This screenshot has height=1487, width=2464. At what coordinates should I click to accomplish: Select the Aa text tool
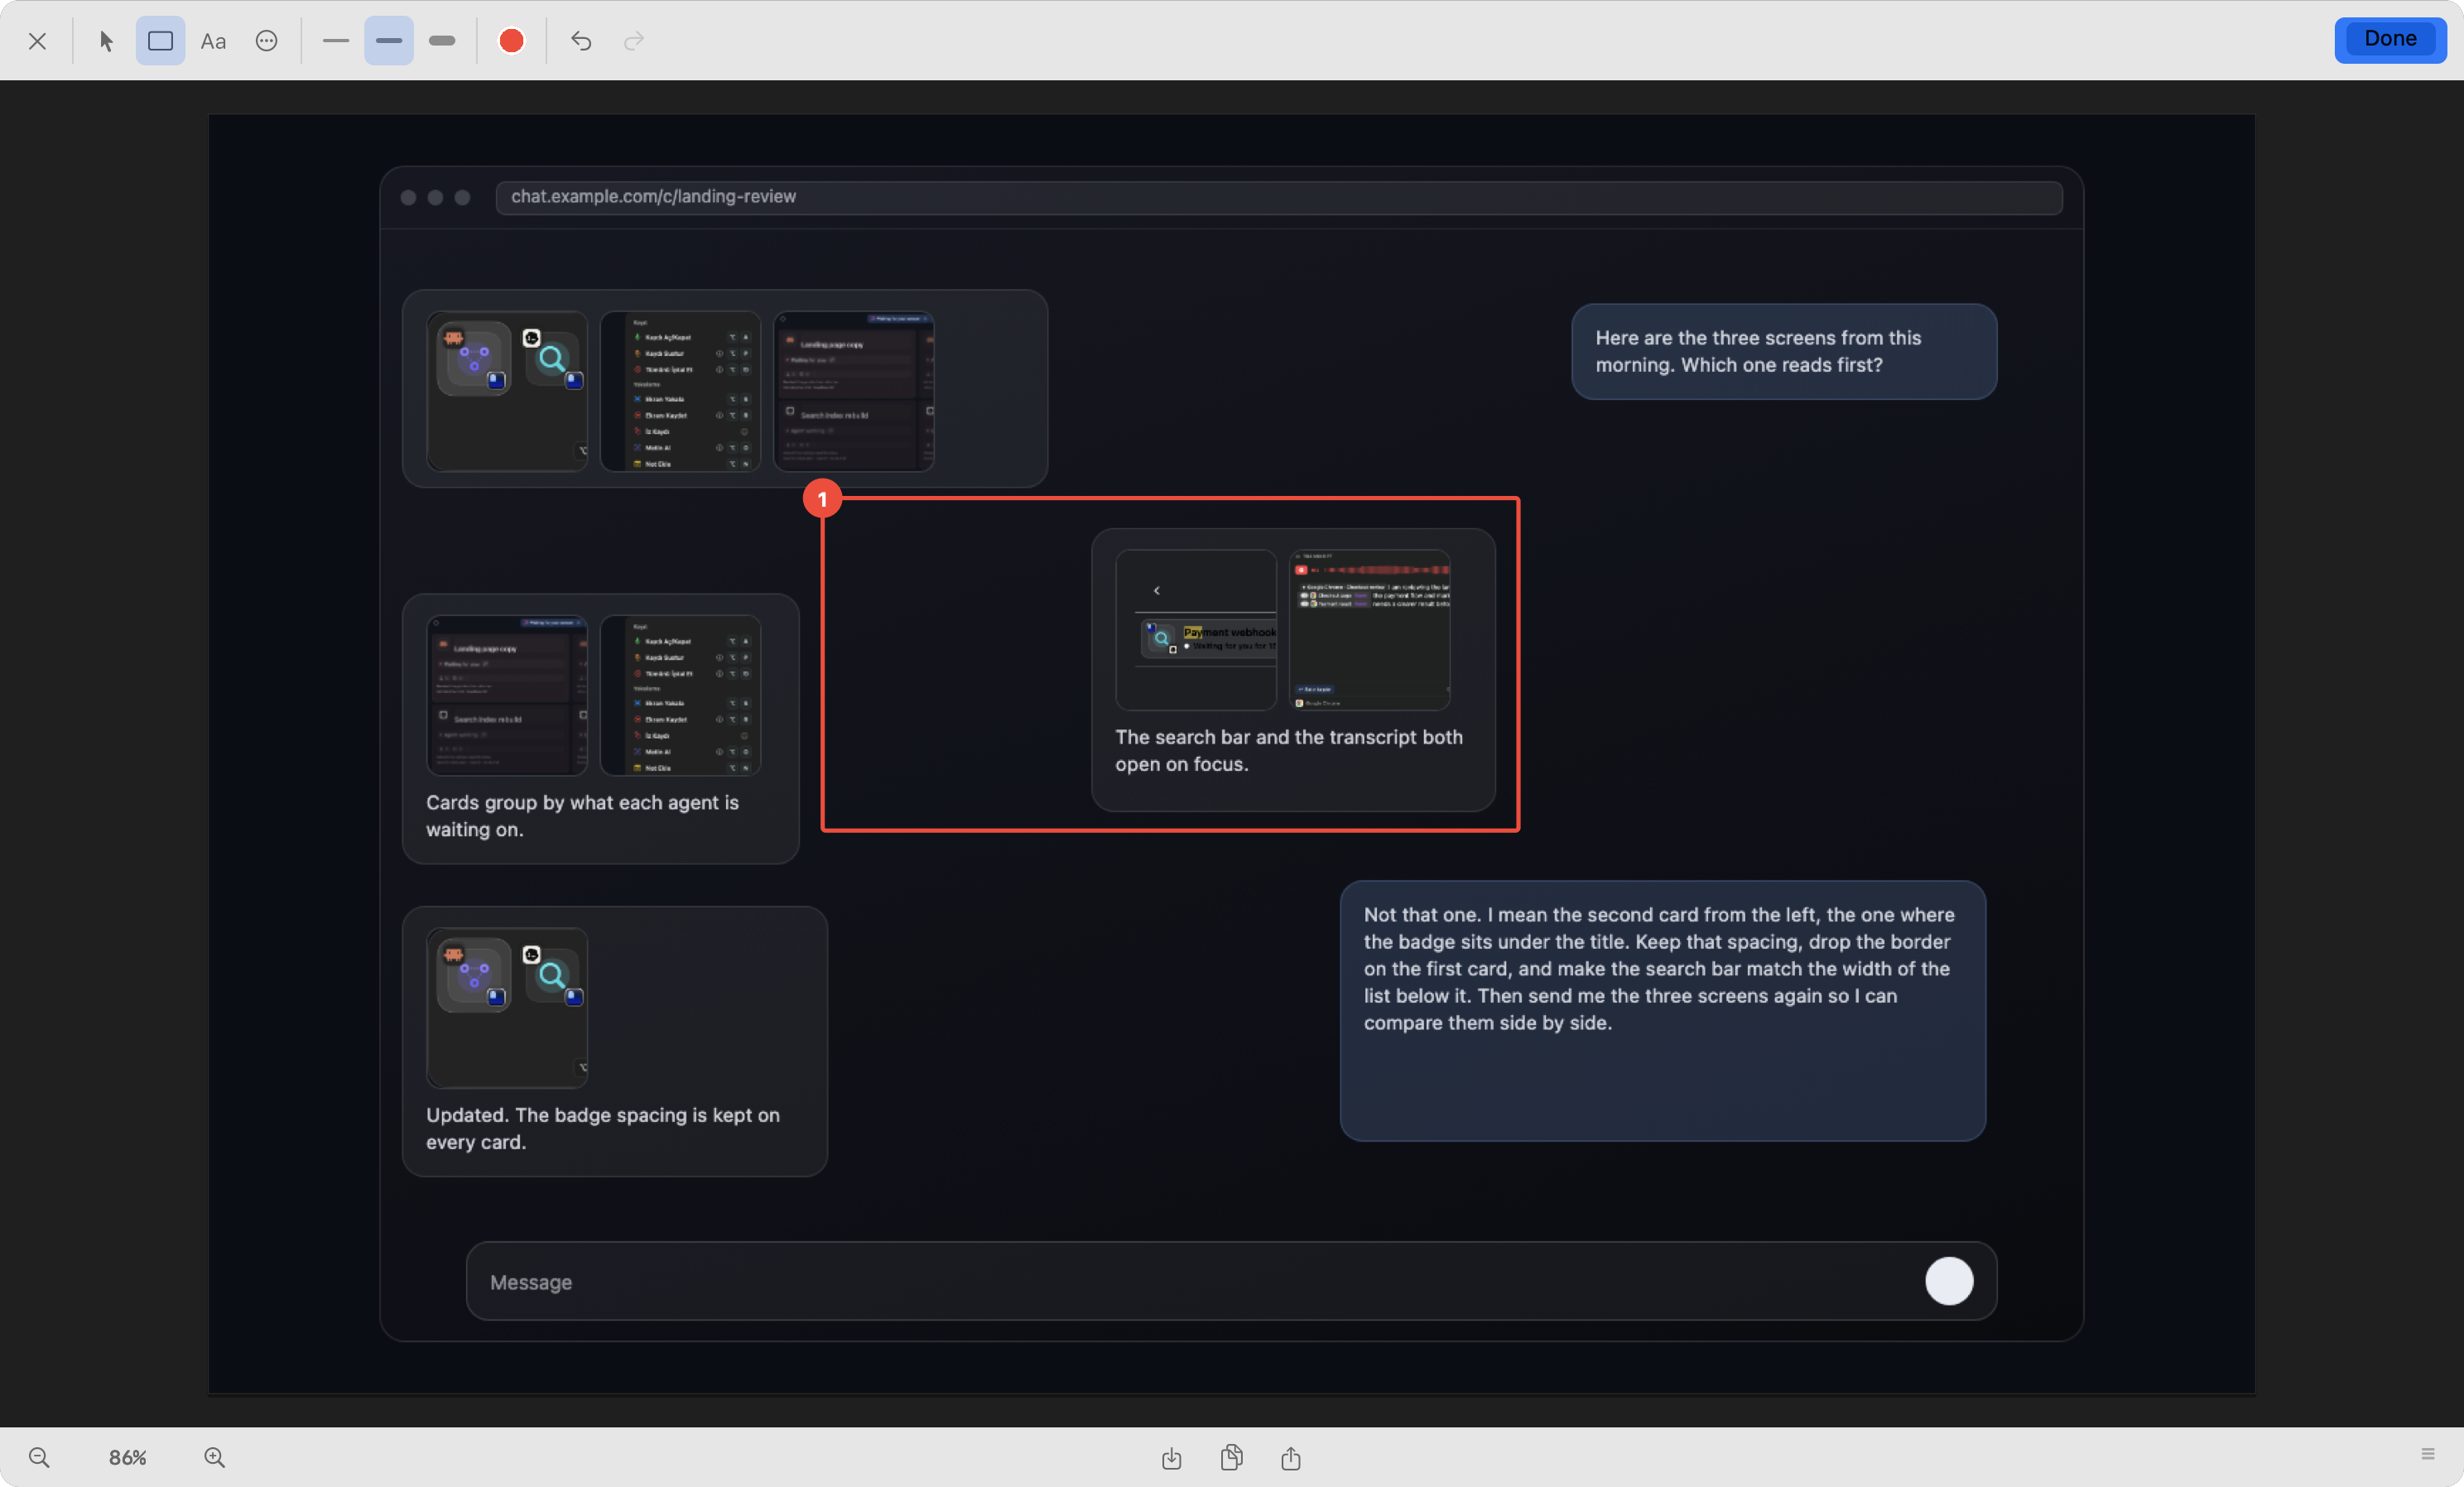click(x=213, y=41)
